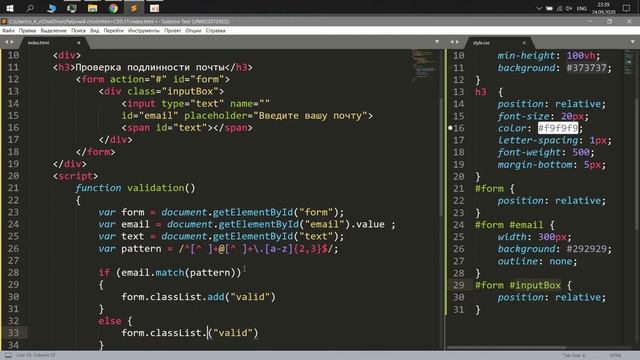
Task: Open the Перейти menu
Action: (x=113, y=31)
